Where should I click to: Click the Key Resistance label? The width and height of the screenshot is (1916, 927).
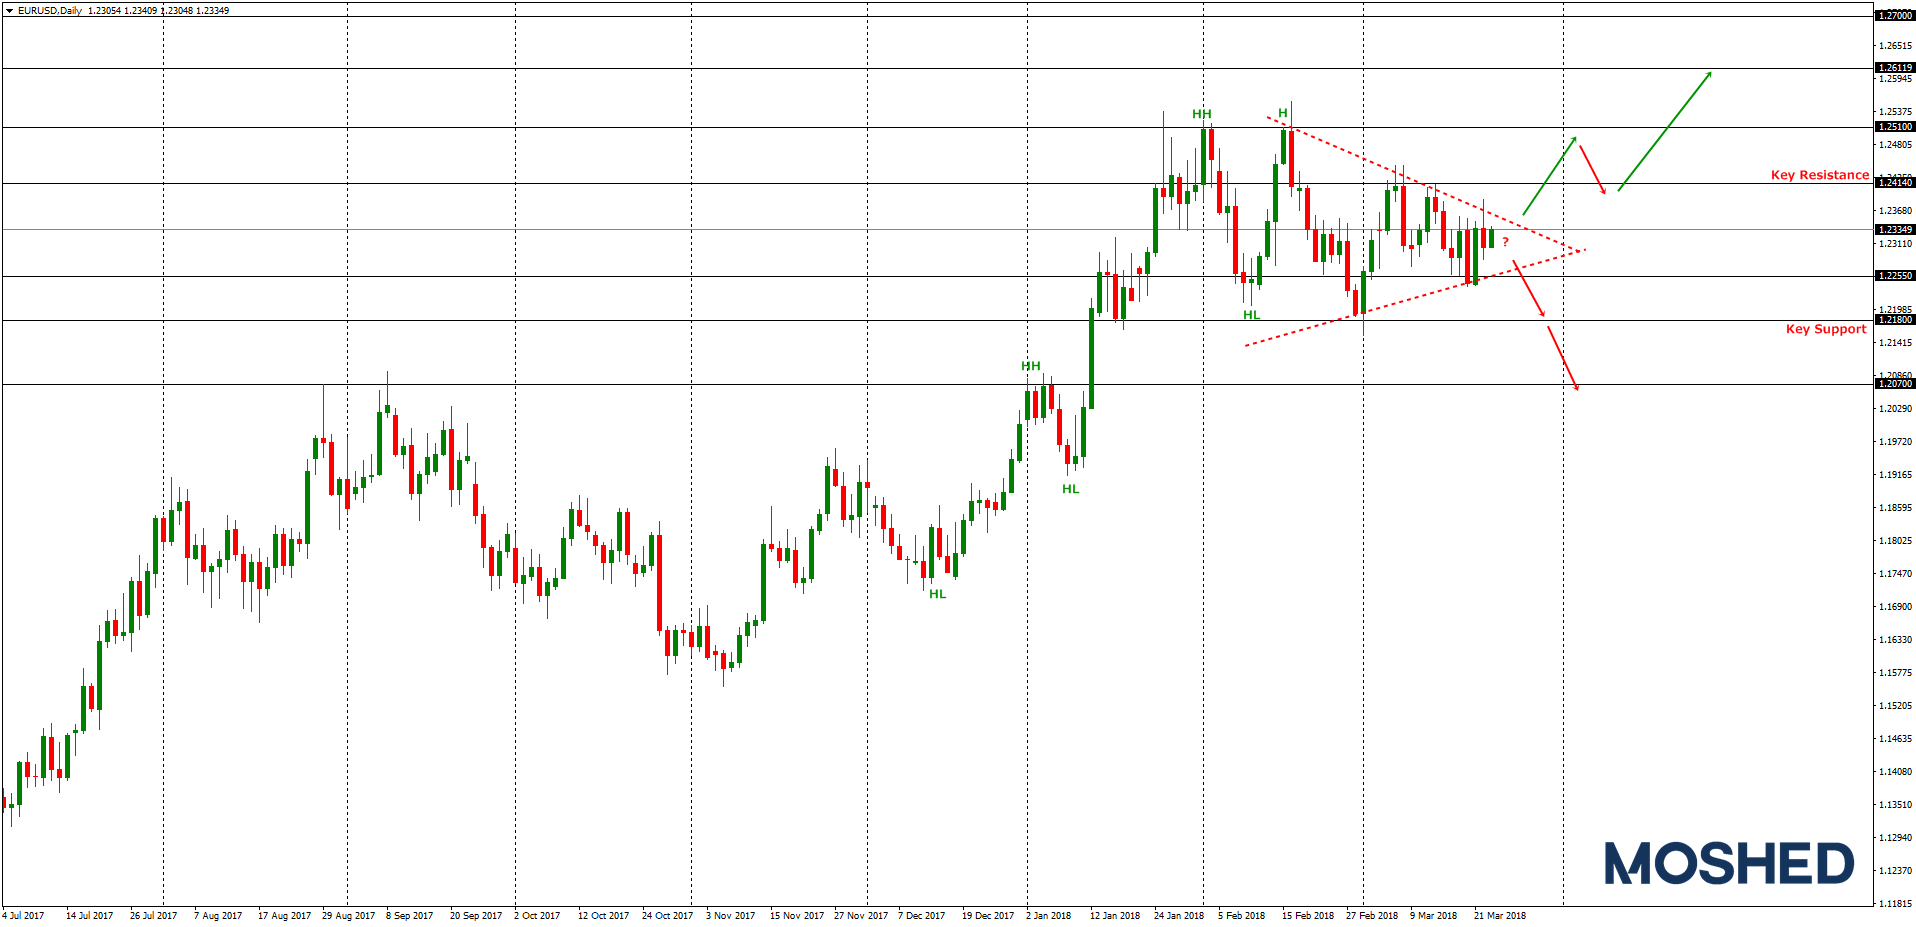coord(1819,174)
